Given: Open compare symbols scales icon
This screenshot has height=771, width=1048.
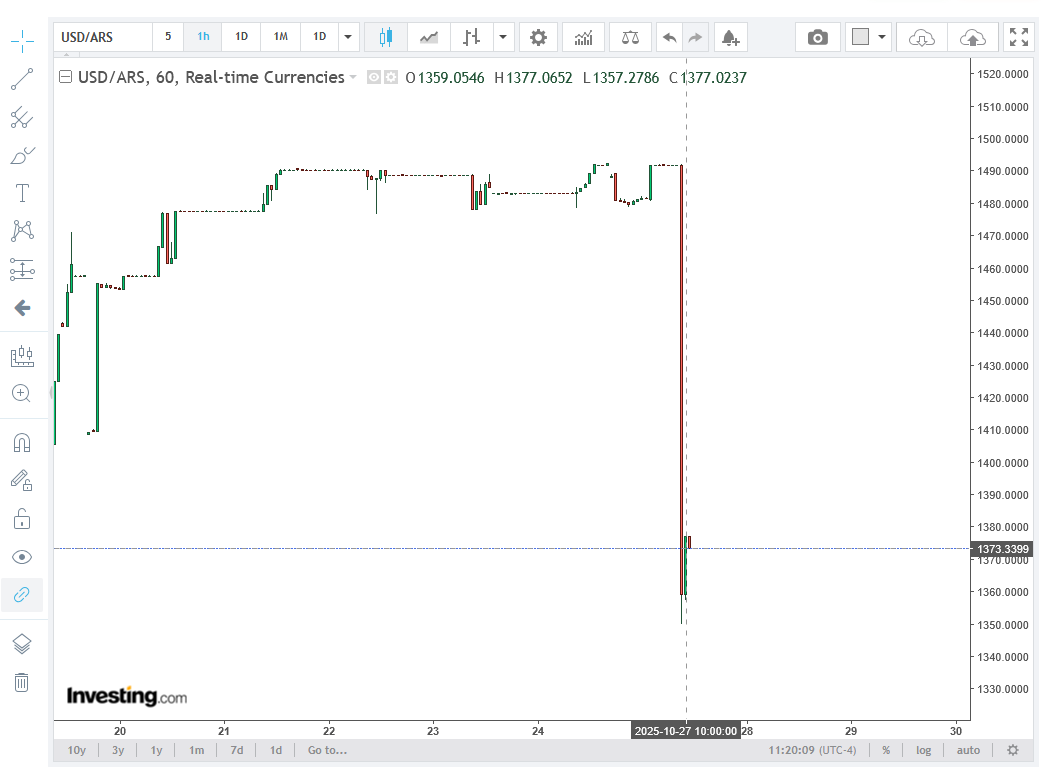Looking at the screenshot, I should coord(630,37).
